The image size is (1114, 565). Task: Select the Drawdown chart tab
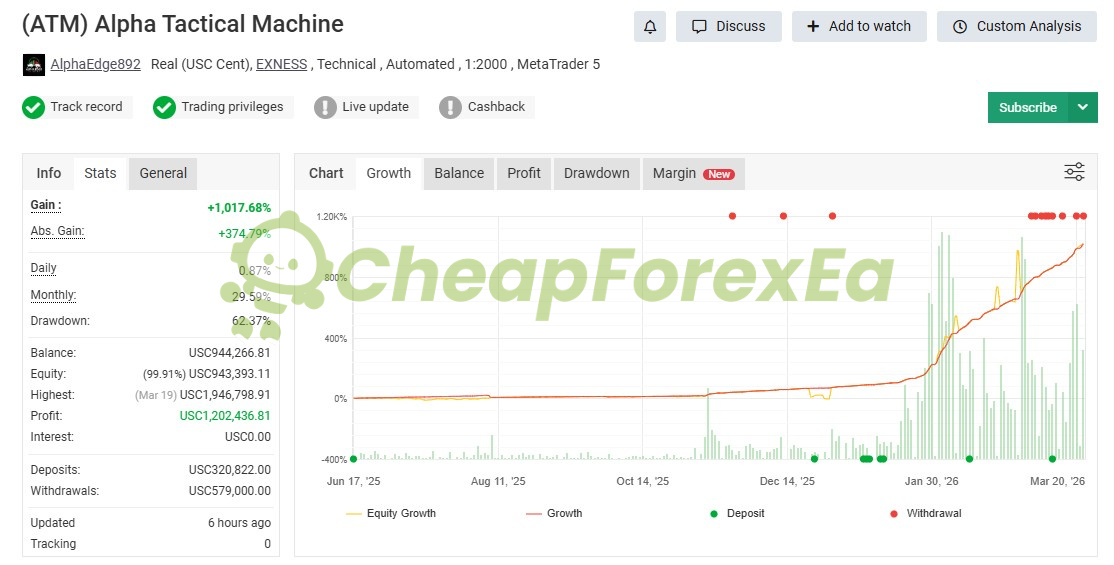[x=597, y=173]
